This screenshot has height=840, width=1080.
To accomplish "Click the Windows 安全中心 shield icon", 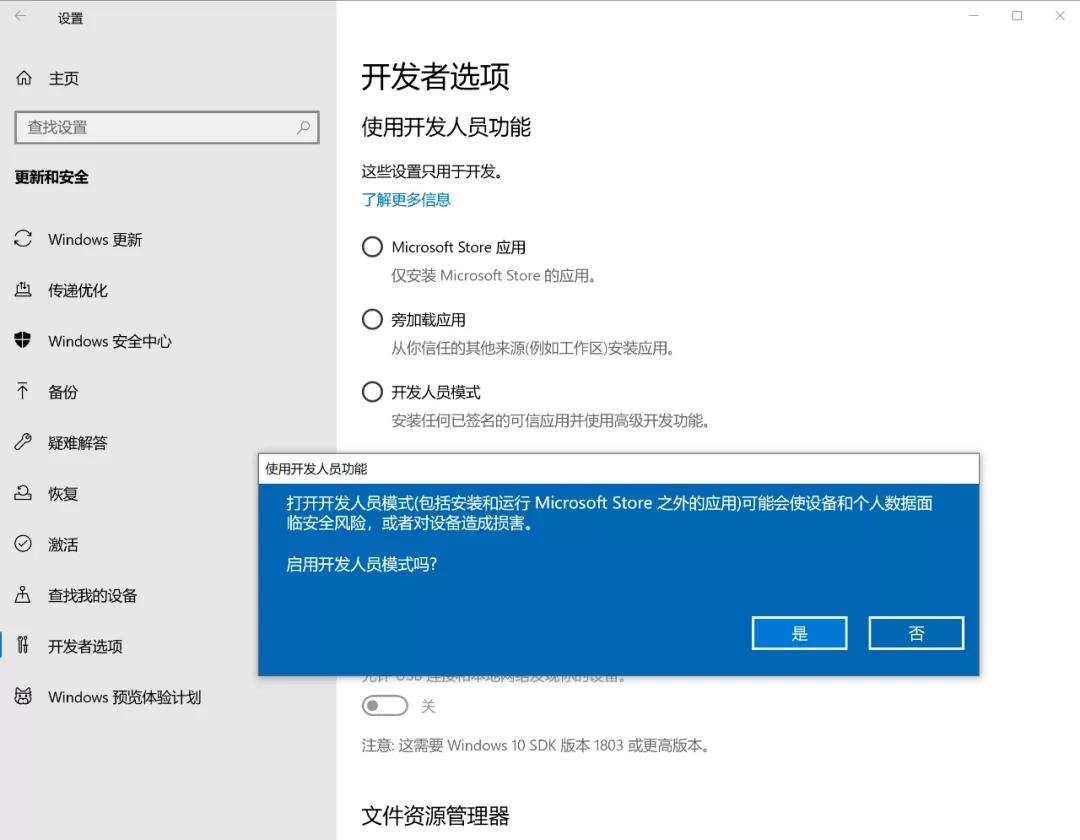I will 23,341.
